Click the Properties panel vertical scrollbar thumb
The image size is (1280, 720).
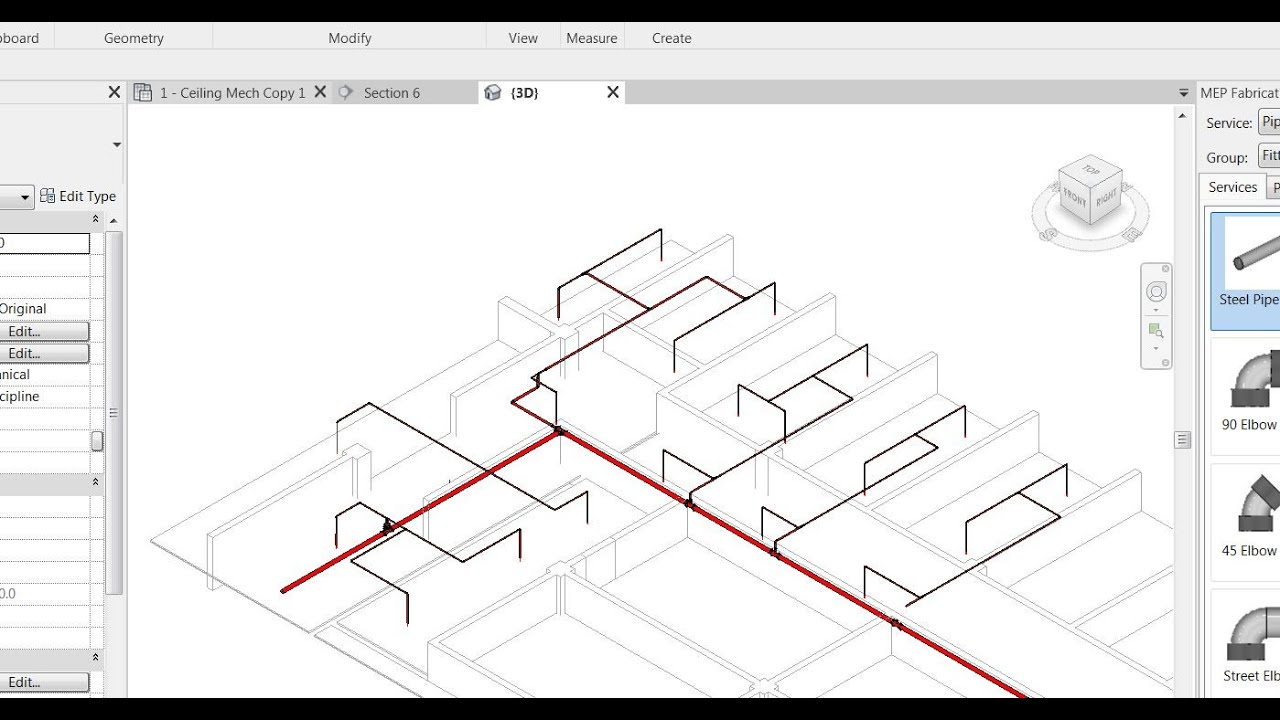114,412
